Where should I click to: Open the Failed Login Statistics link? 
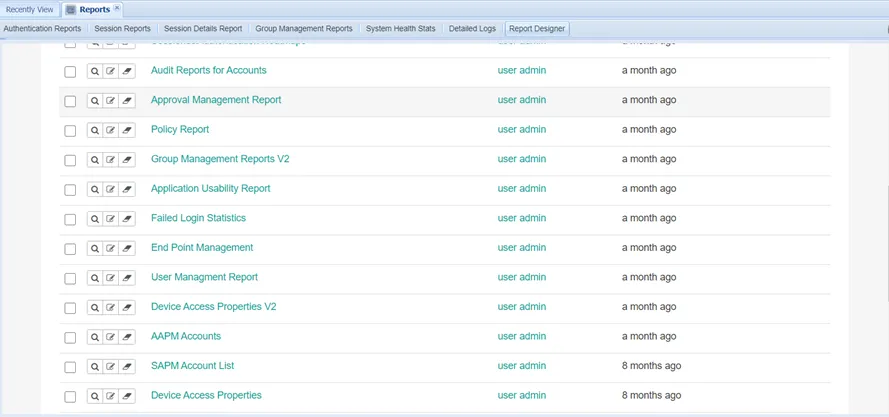pyautogui.click(x=198, y=218)
